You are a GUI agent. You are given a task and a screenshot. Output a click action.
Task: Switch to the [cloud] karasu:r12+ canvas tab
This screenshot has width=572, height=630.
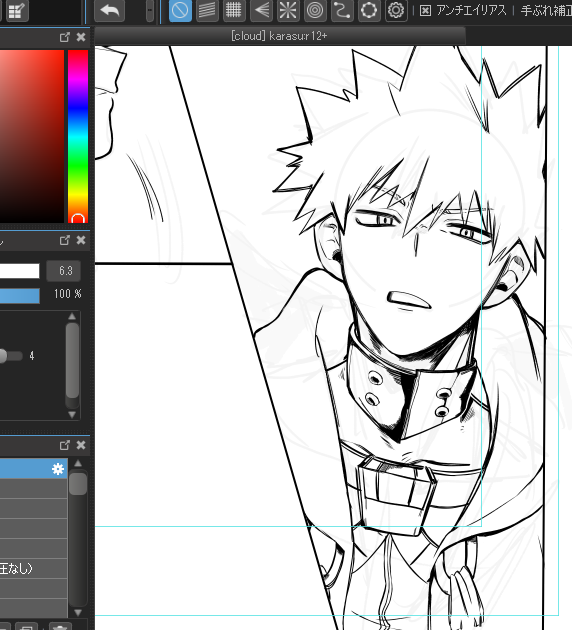[x=280, y=36]
